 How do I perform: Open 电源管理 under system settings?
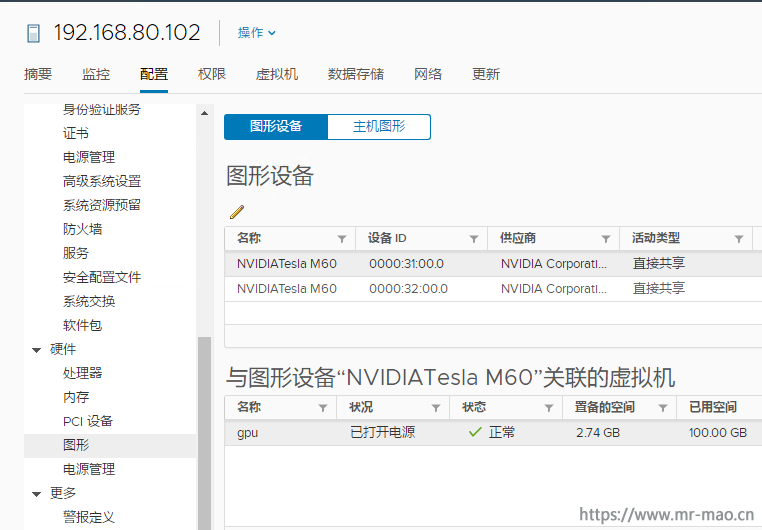tap(89, 157)
